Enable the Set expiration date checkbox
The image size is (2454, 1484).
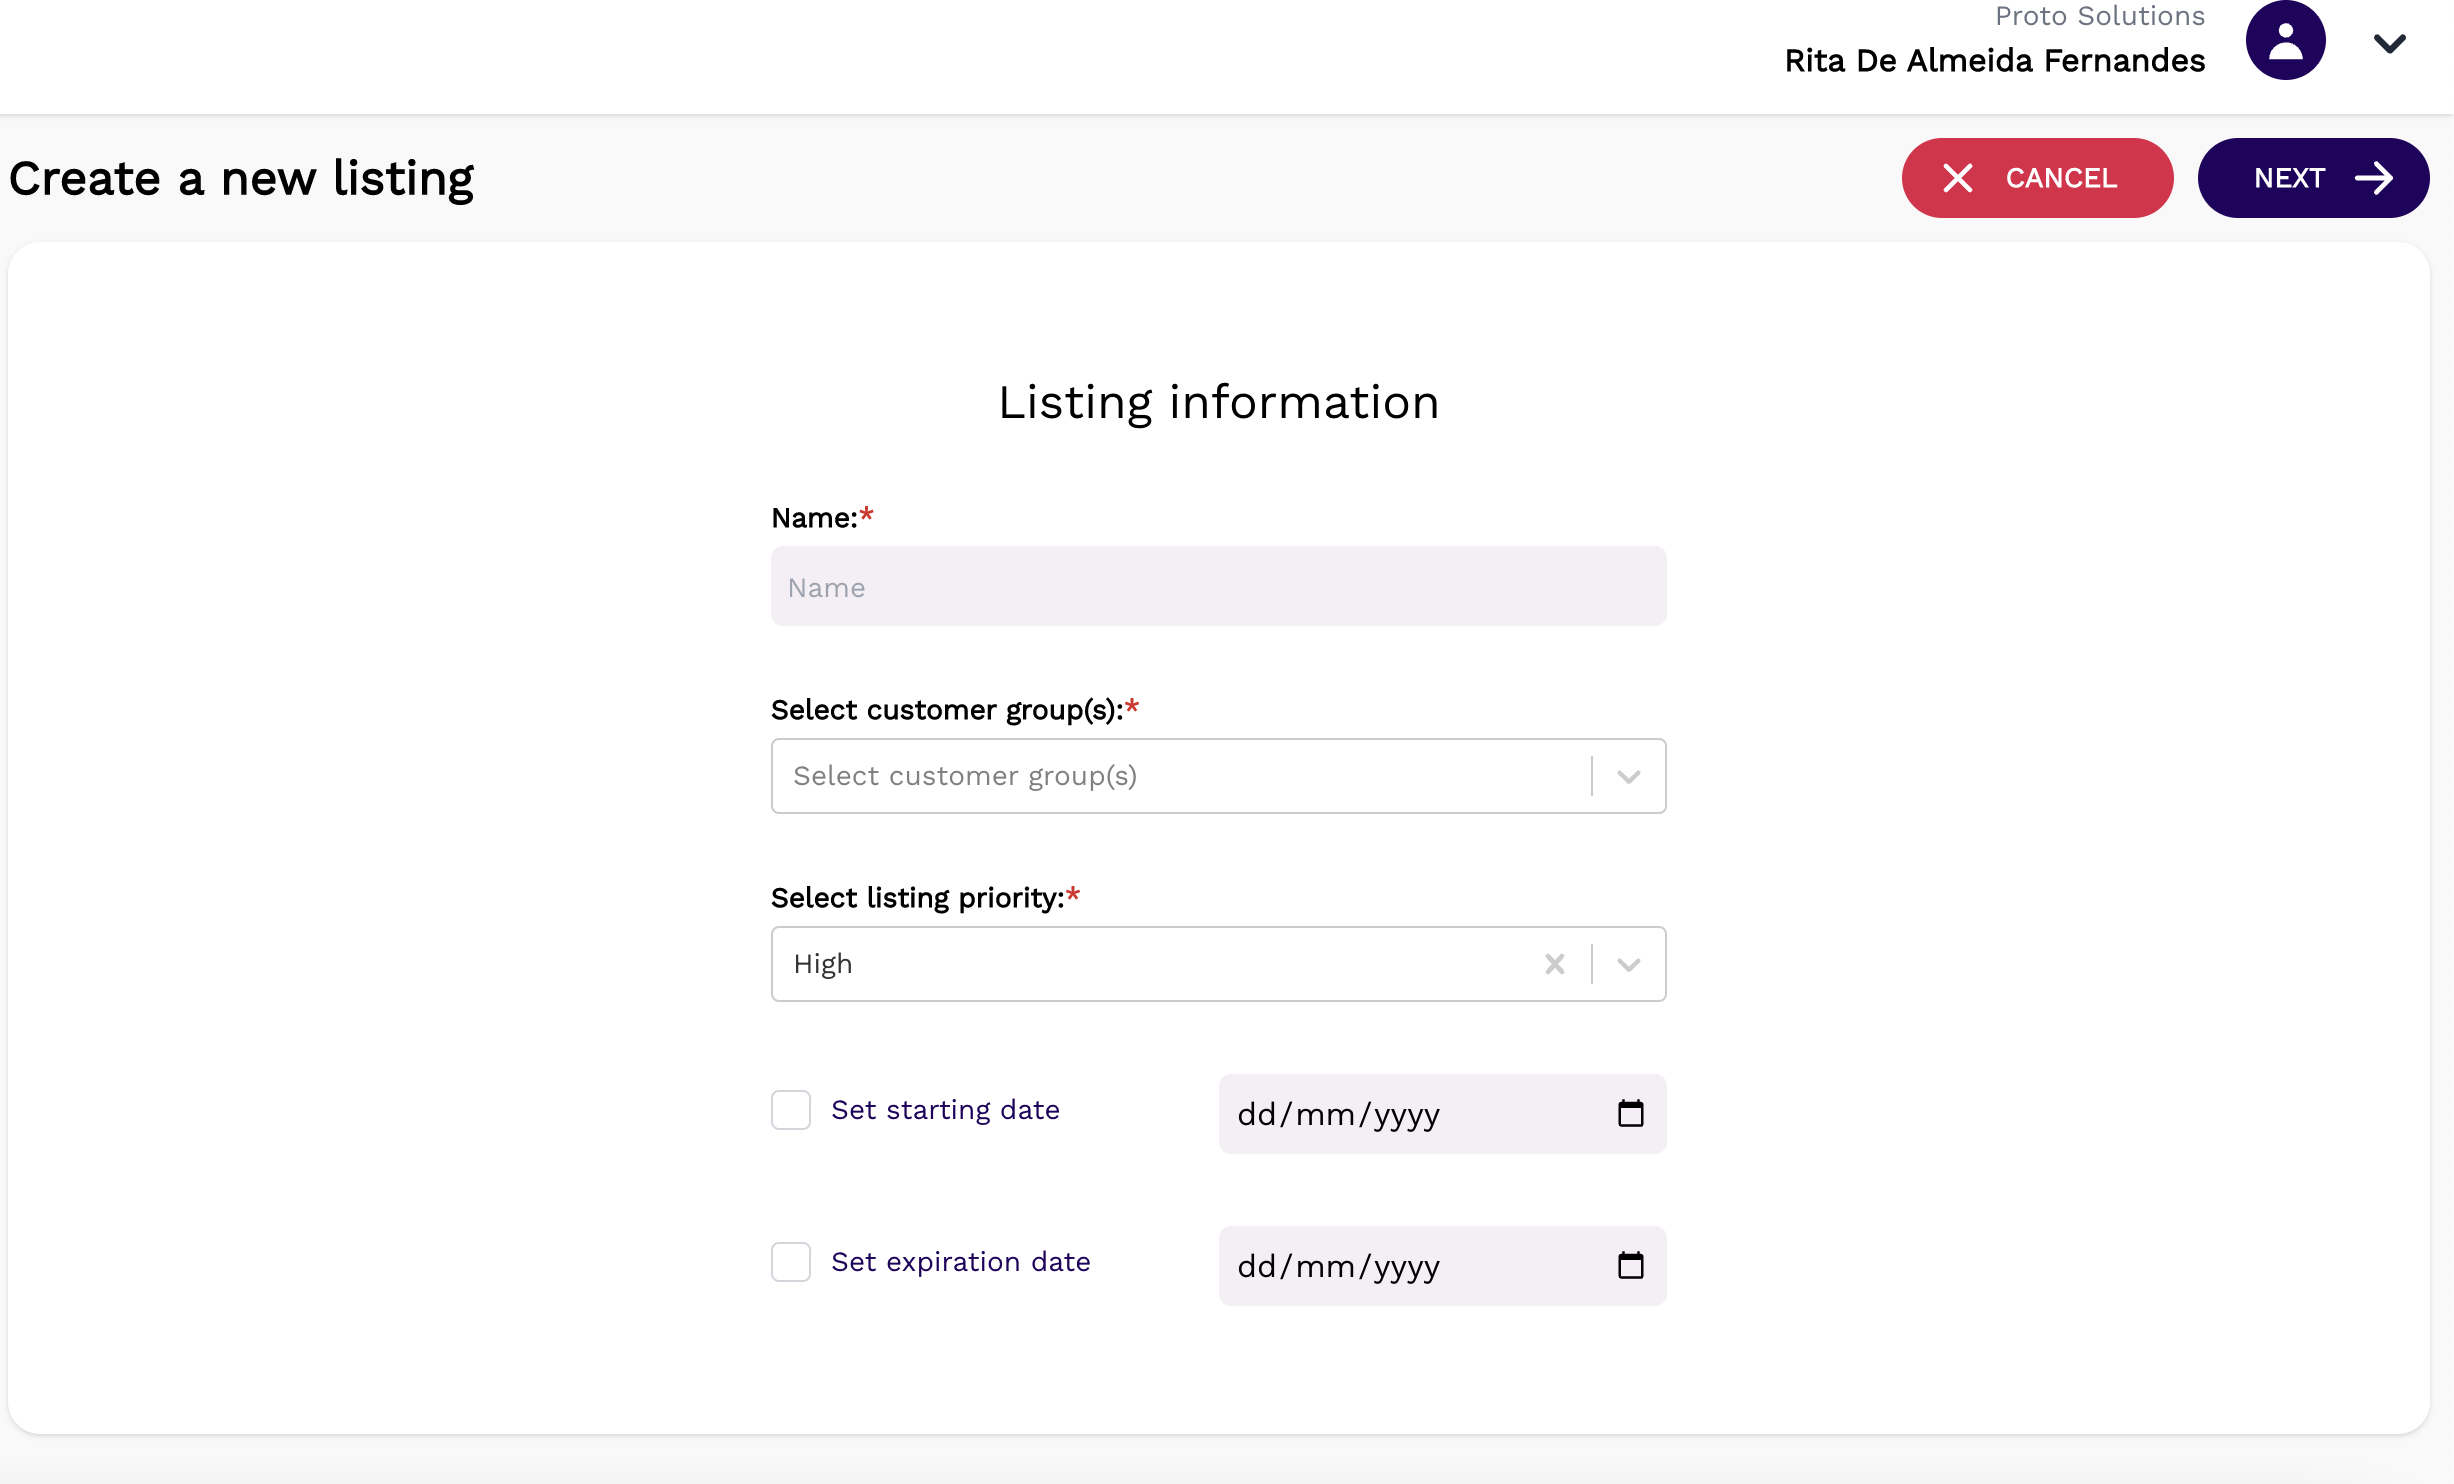pos(790,1262)
